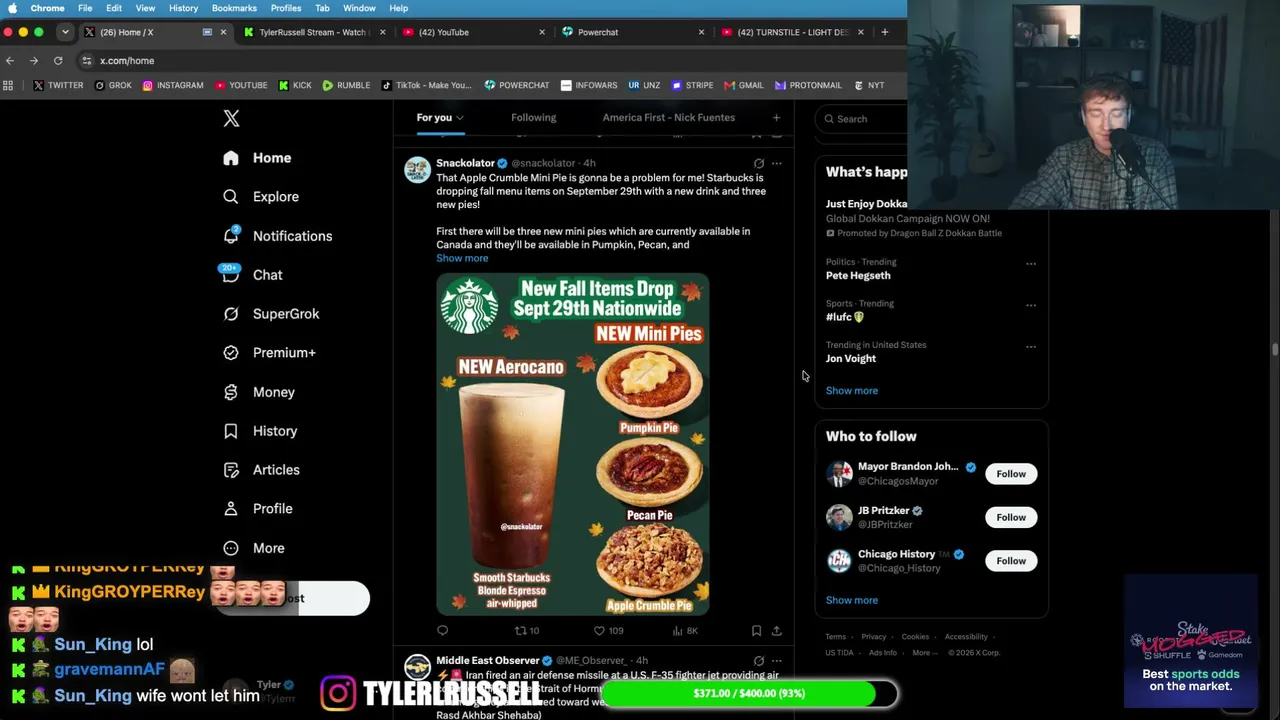This screenshot has height=720, width=1280.
Task: Open Premium+ from the sidebar
Action: 269,353
